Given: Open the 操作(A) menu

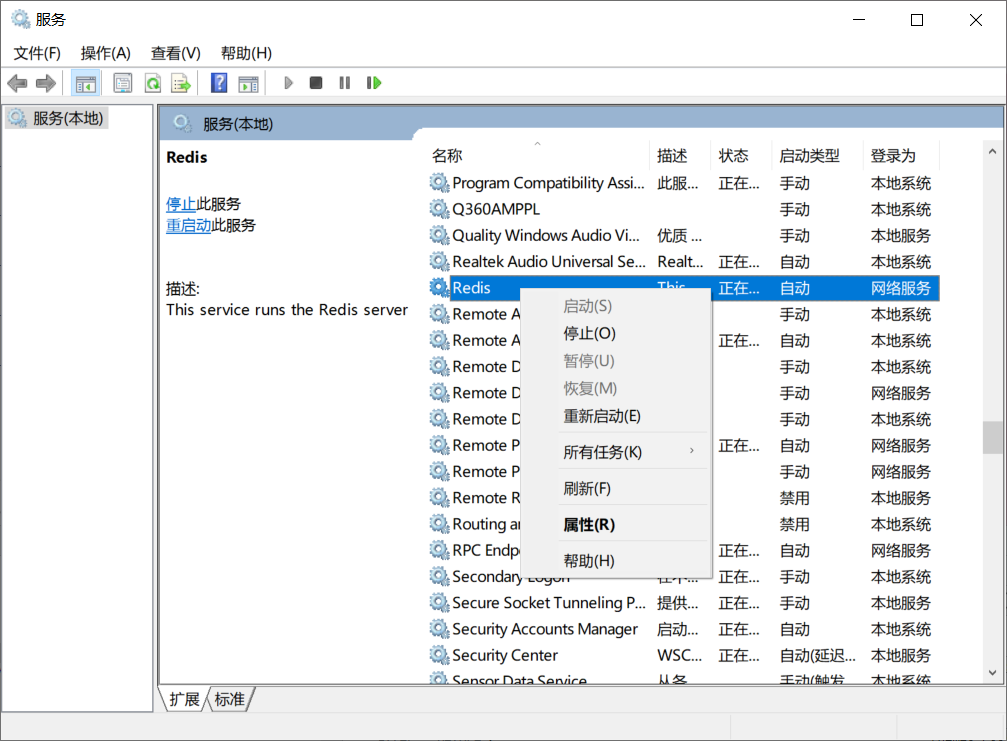Looking at the screenshot, I should 105,53.
